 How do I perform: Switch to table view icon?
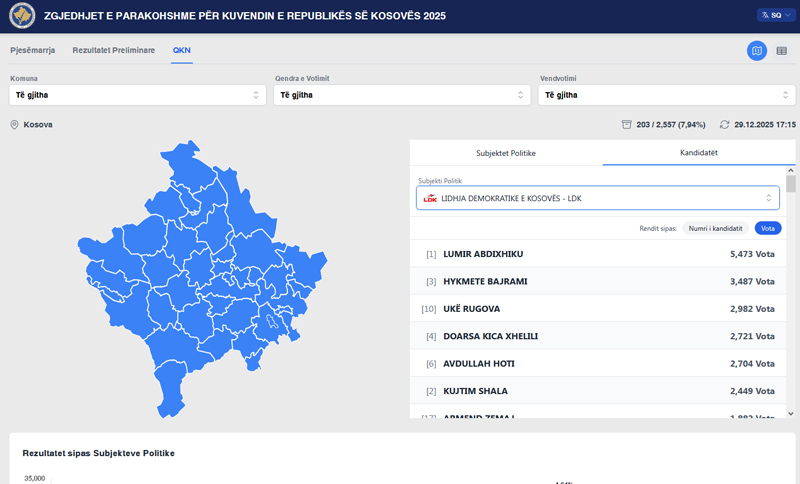(782, 51)
